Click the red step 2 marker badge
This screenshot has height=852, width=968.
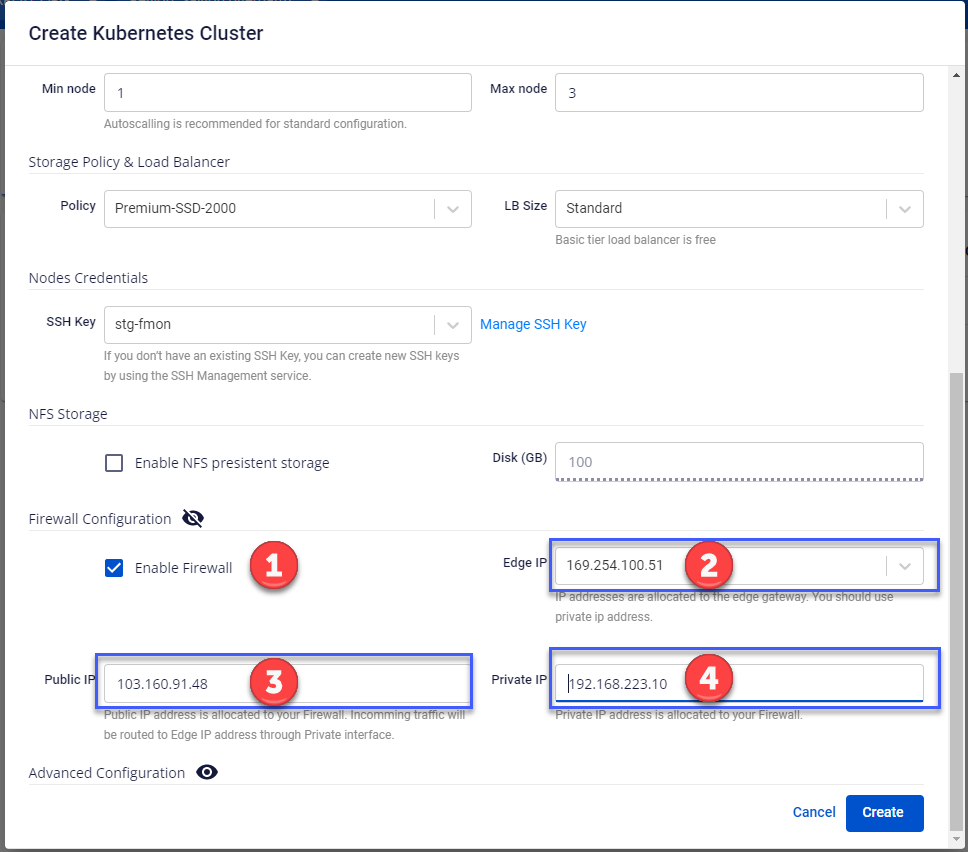pos(709,565)
